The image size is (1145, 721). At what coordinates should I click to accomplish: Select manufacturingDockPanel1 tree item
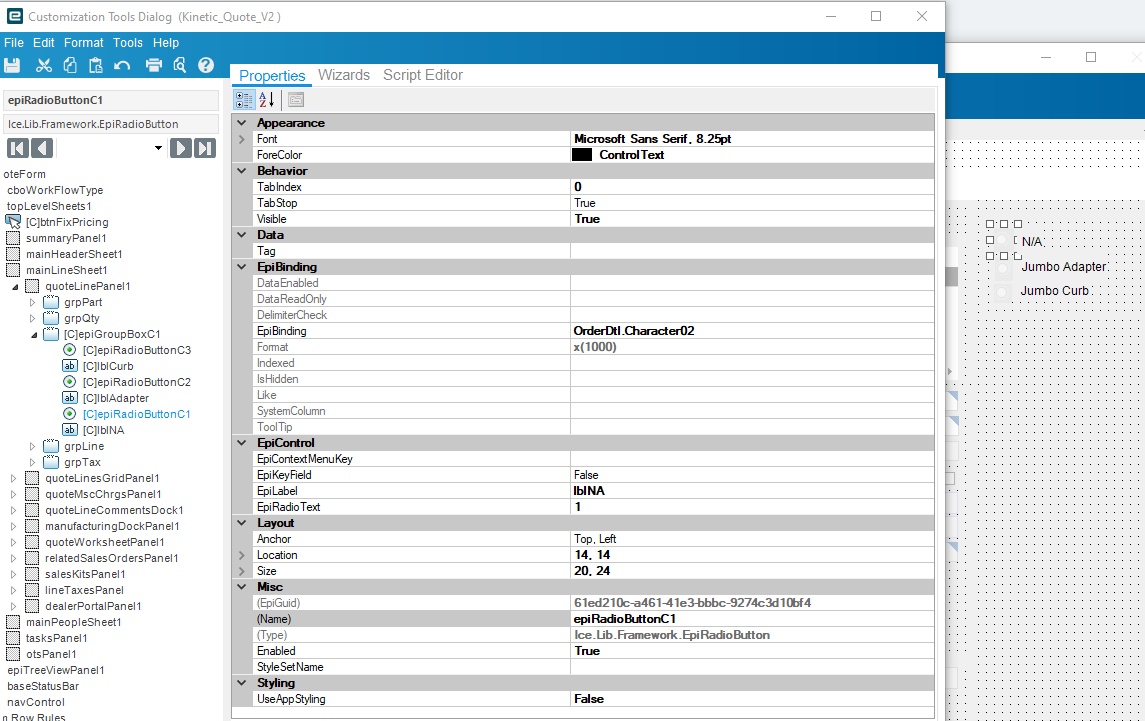click(112, 526)
